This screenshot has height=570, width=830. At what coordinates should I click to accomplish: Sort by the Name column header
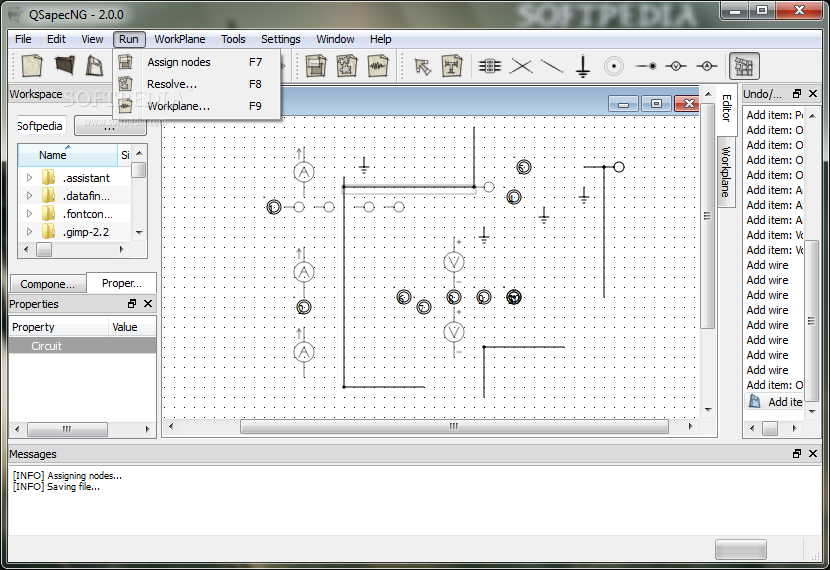click(x=68, y=155)
